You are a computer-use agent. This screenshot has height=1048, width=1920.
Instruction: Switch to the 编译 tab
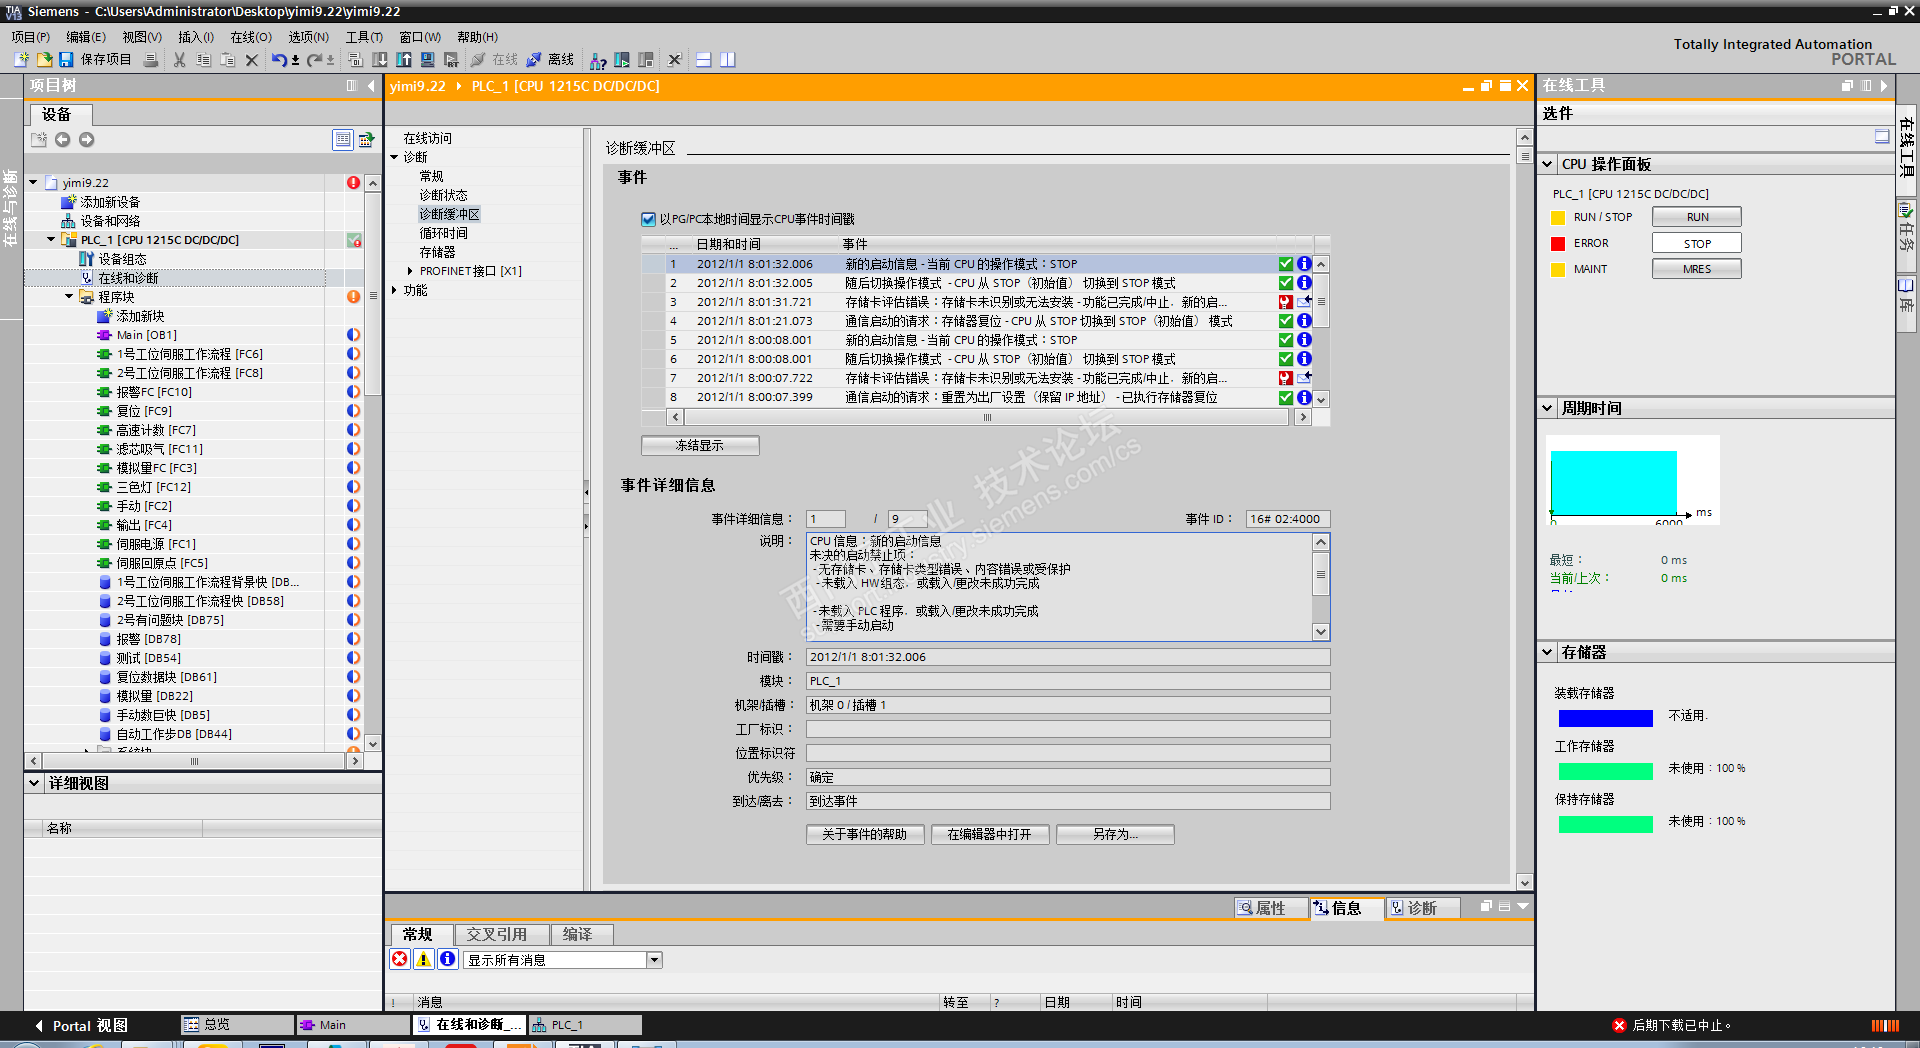(x=581, y=934)
